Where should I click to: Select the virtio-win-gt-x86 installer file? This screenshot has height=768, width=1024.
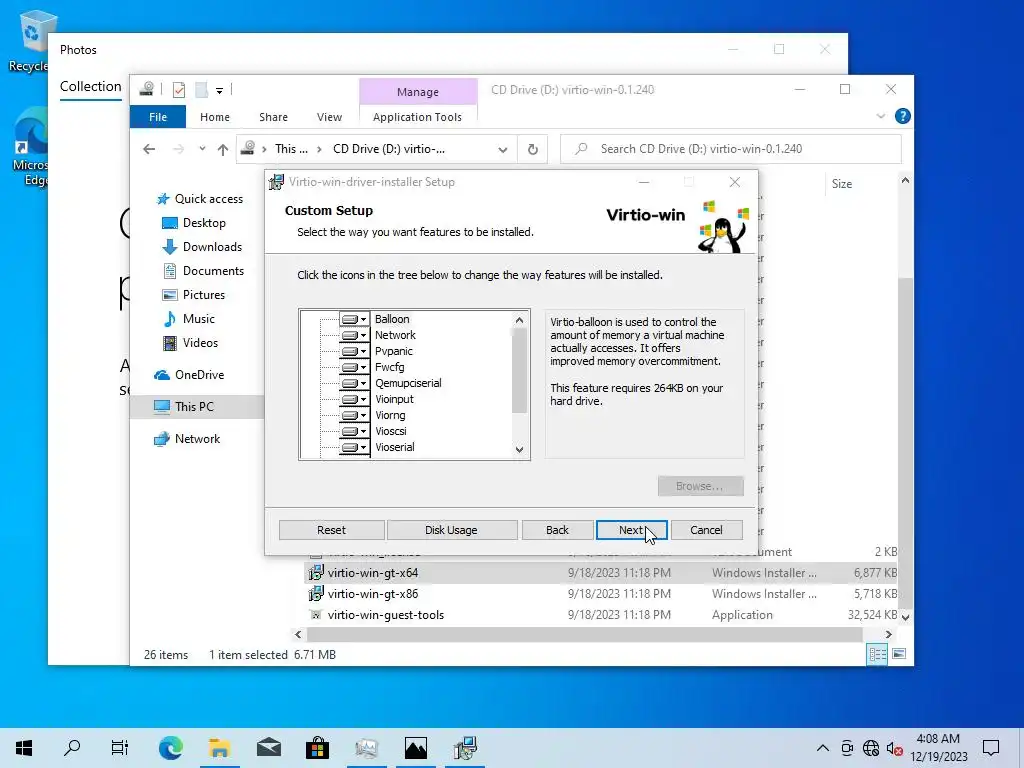tap(372, 594)
